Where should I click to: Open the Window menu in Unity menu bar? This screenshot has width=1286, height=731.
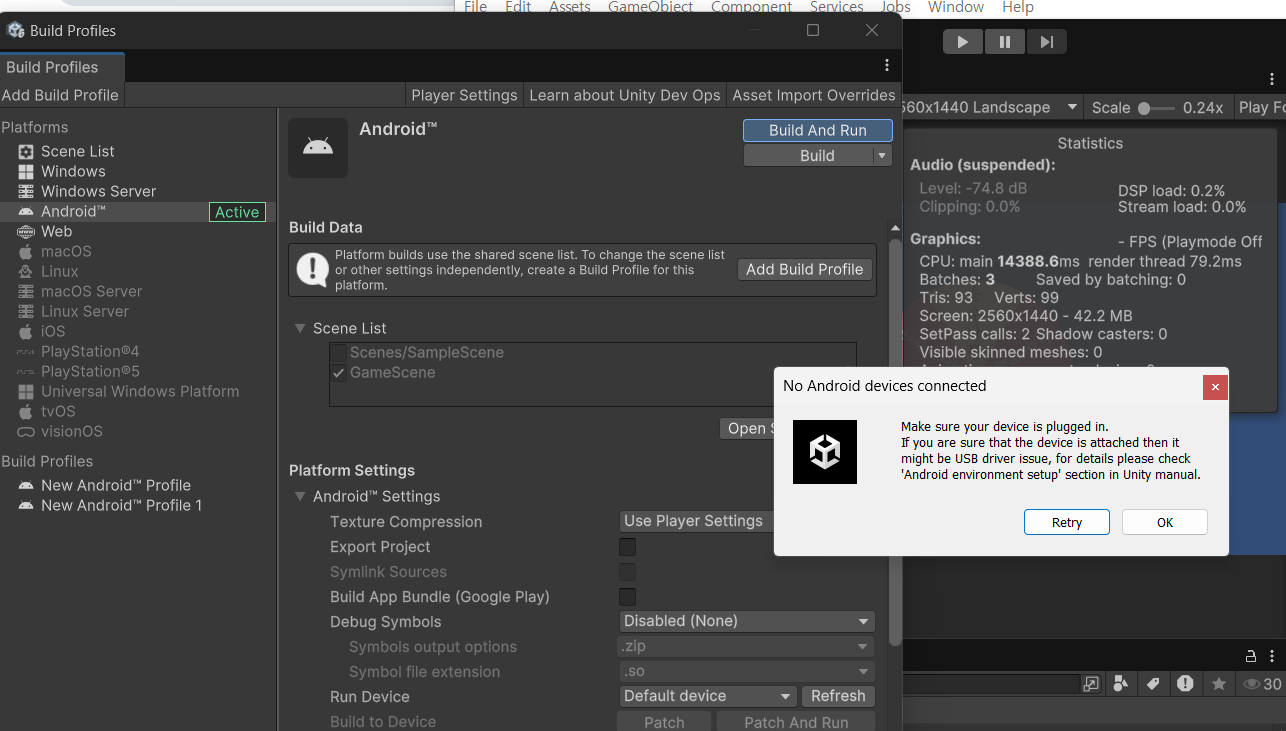coord(956,7)
